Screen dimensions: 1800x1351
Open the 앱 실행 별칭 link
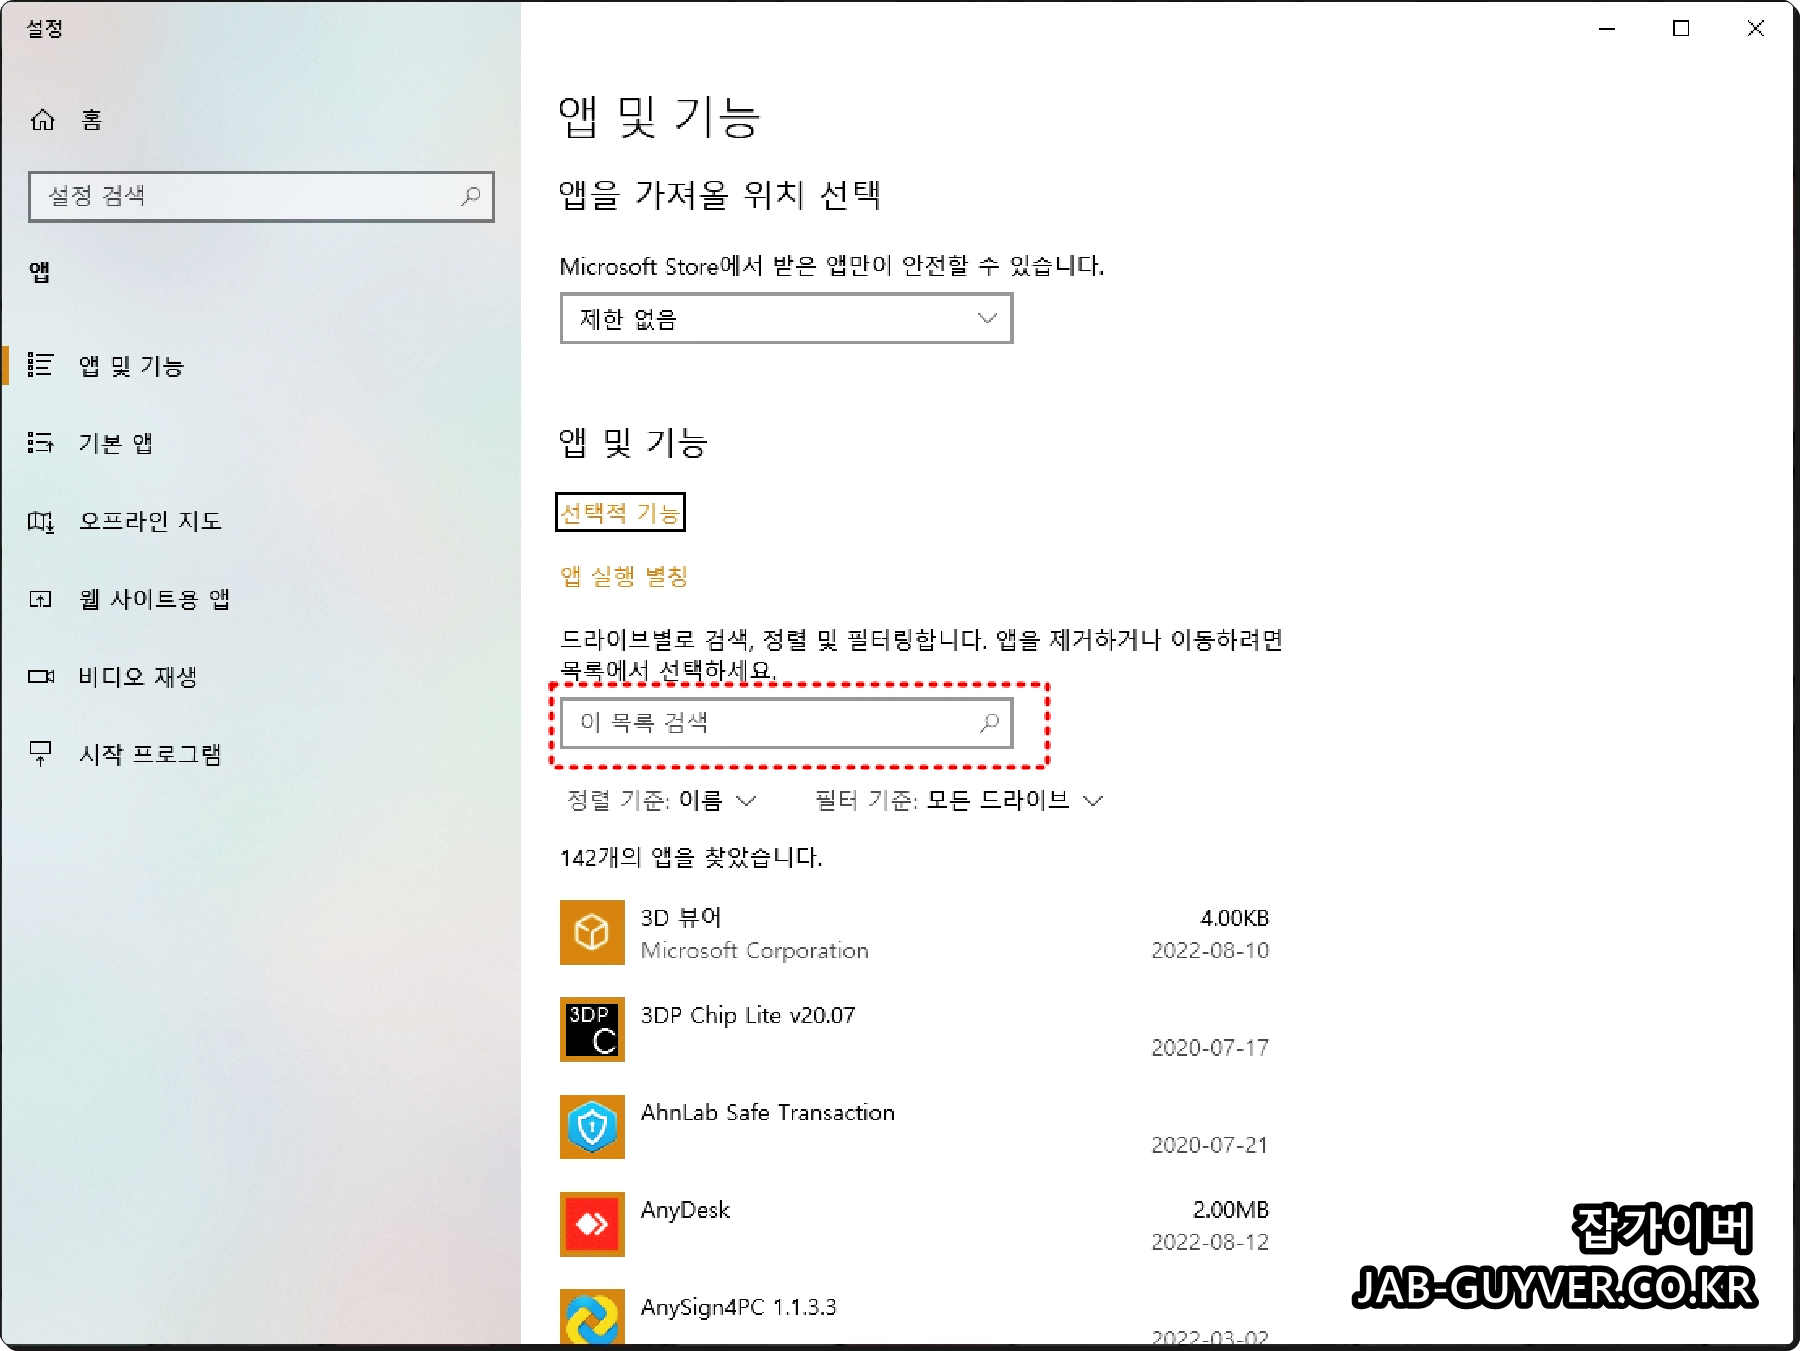624,576
